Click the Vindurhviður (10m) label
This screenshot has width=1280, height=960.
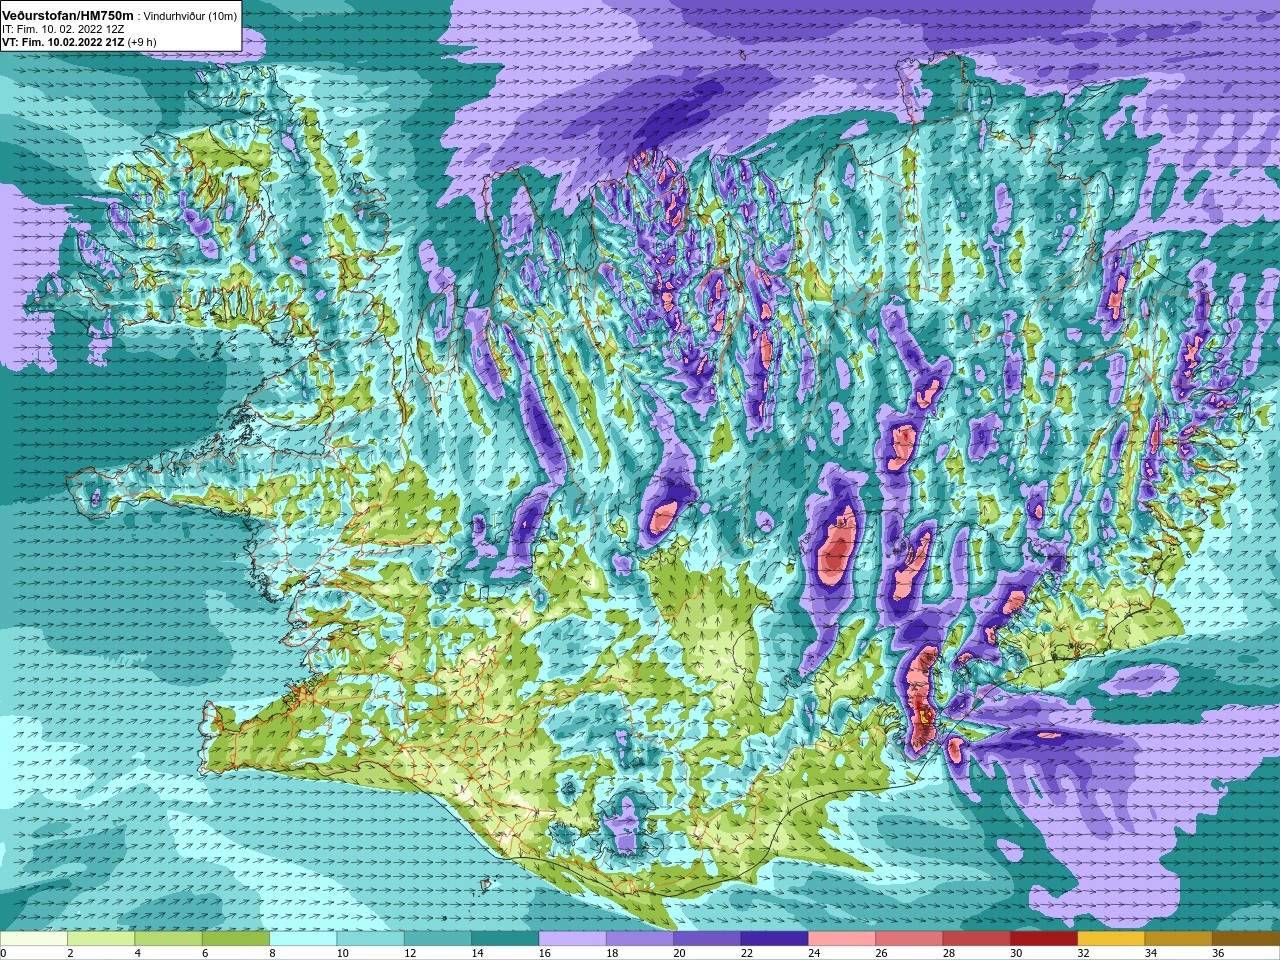(x=190, y=17)
